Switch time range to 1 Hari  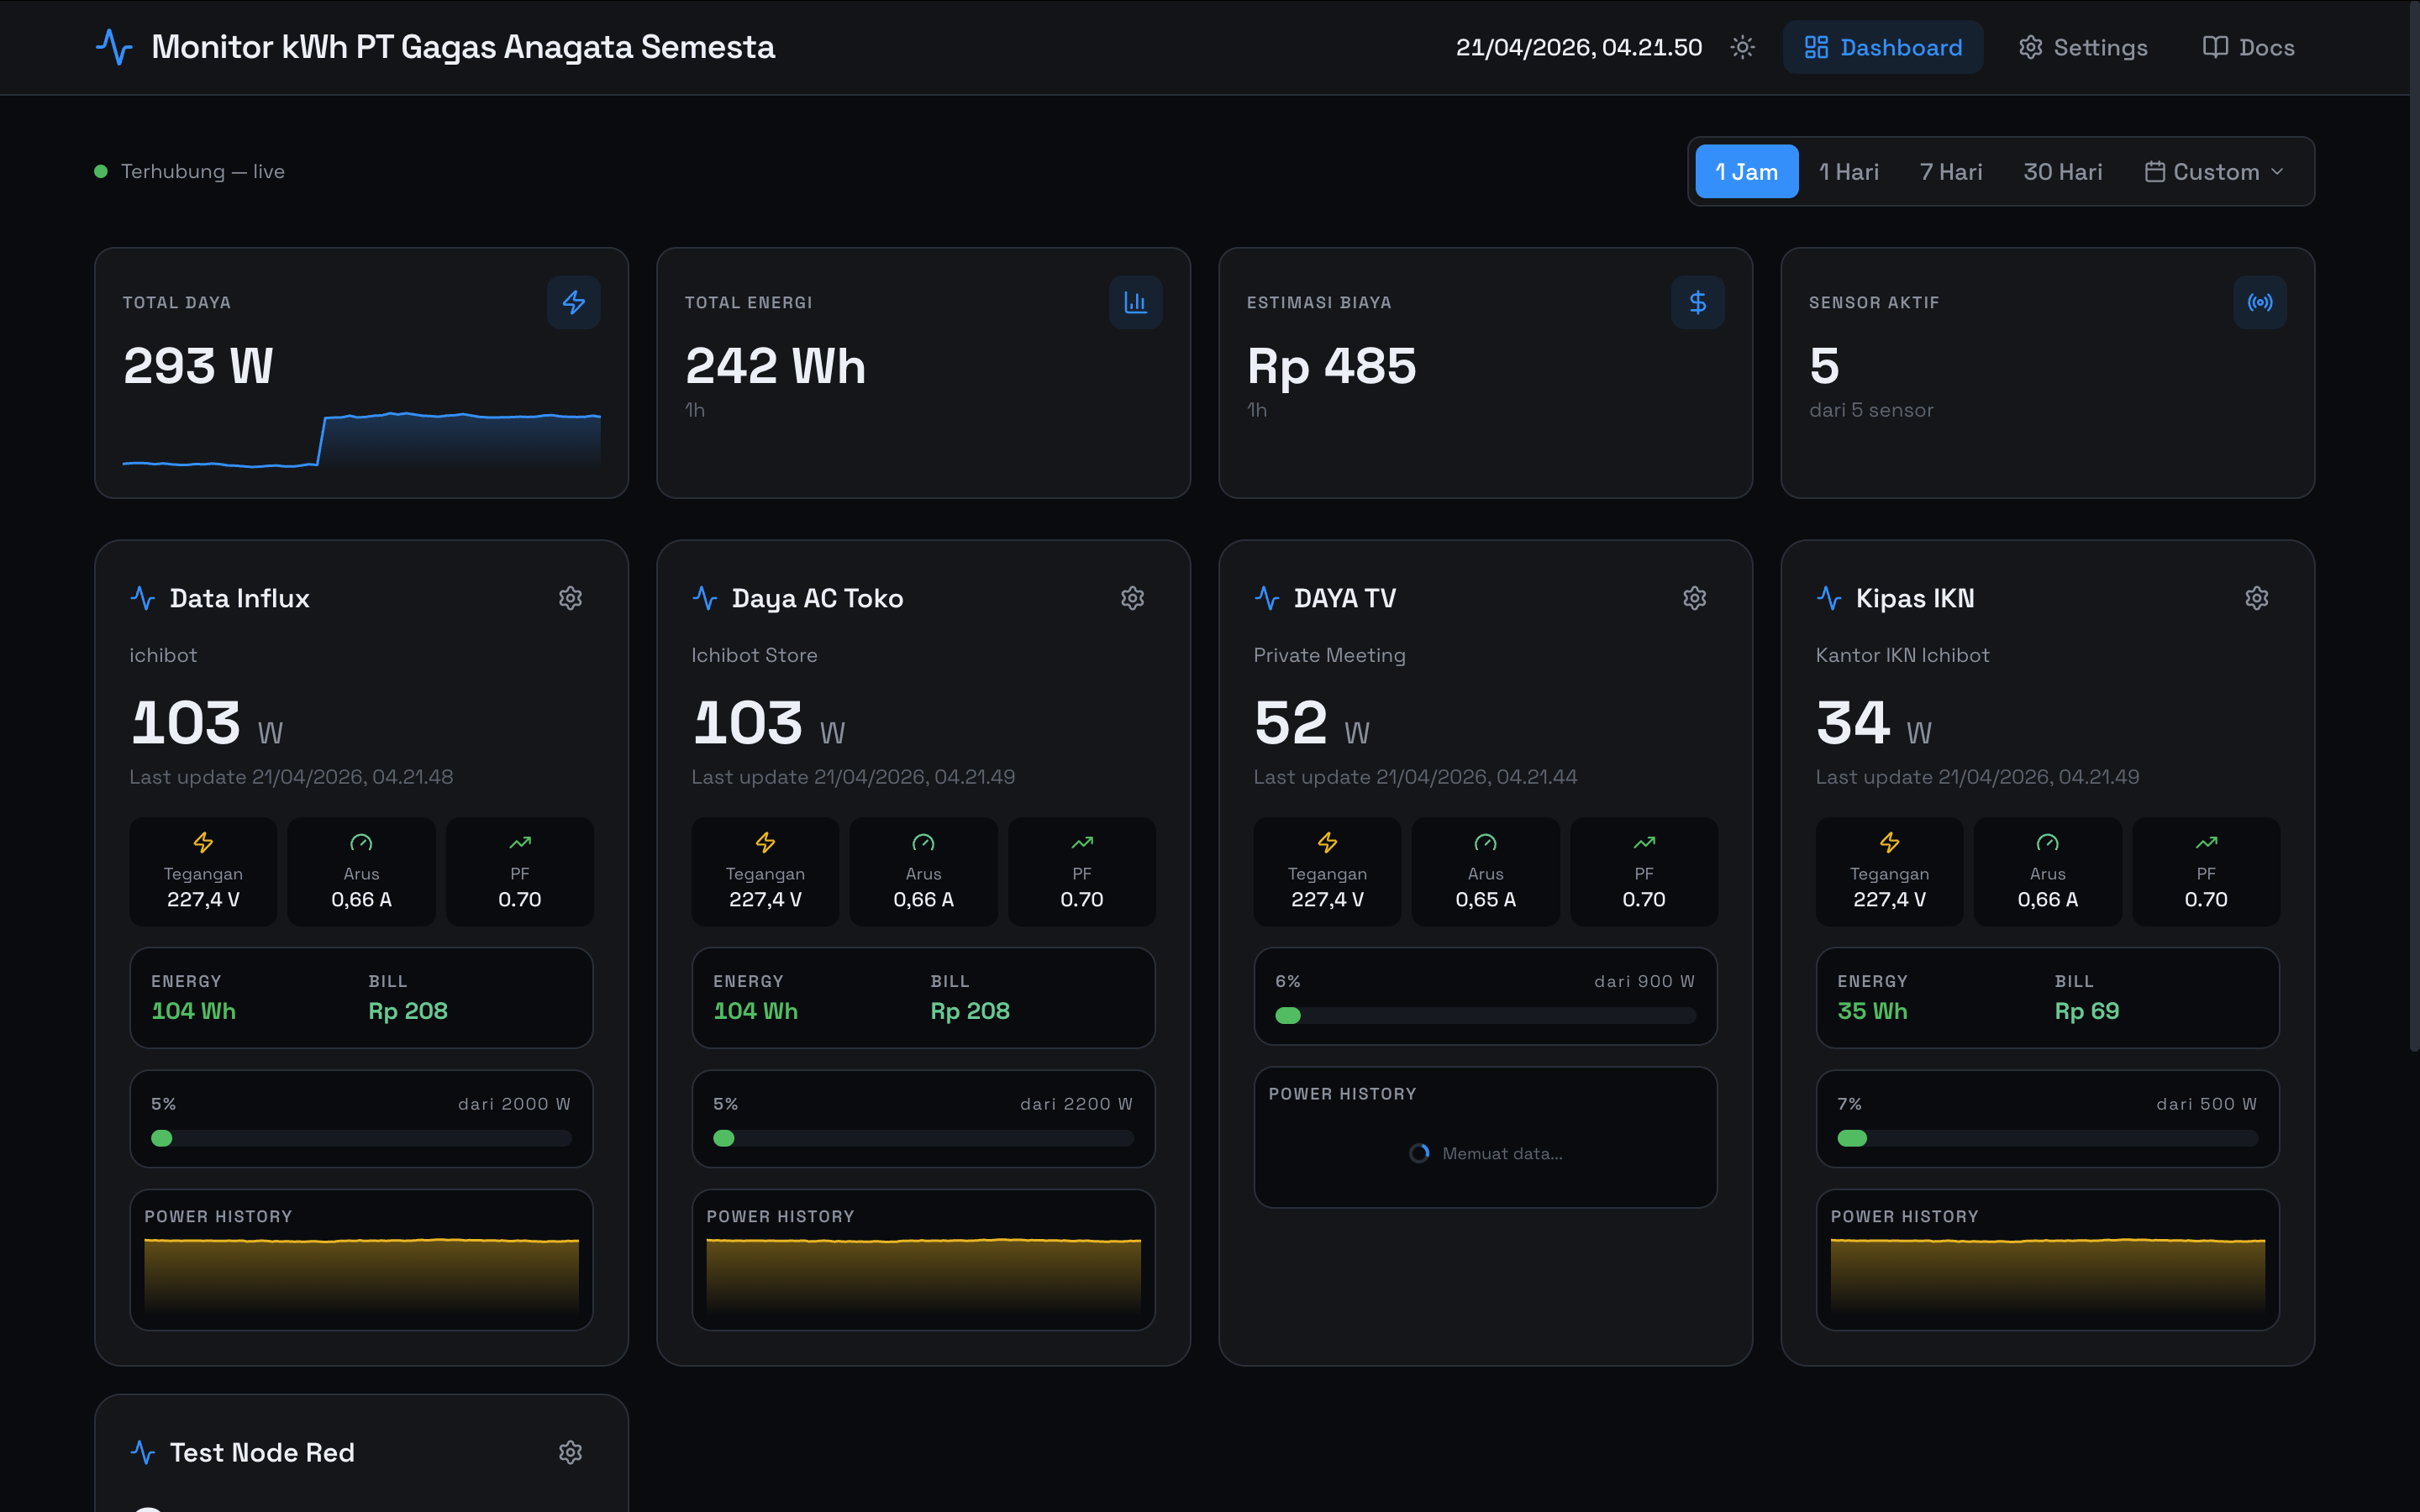[1848, 172]
